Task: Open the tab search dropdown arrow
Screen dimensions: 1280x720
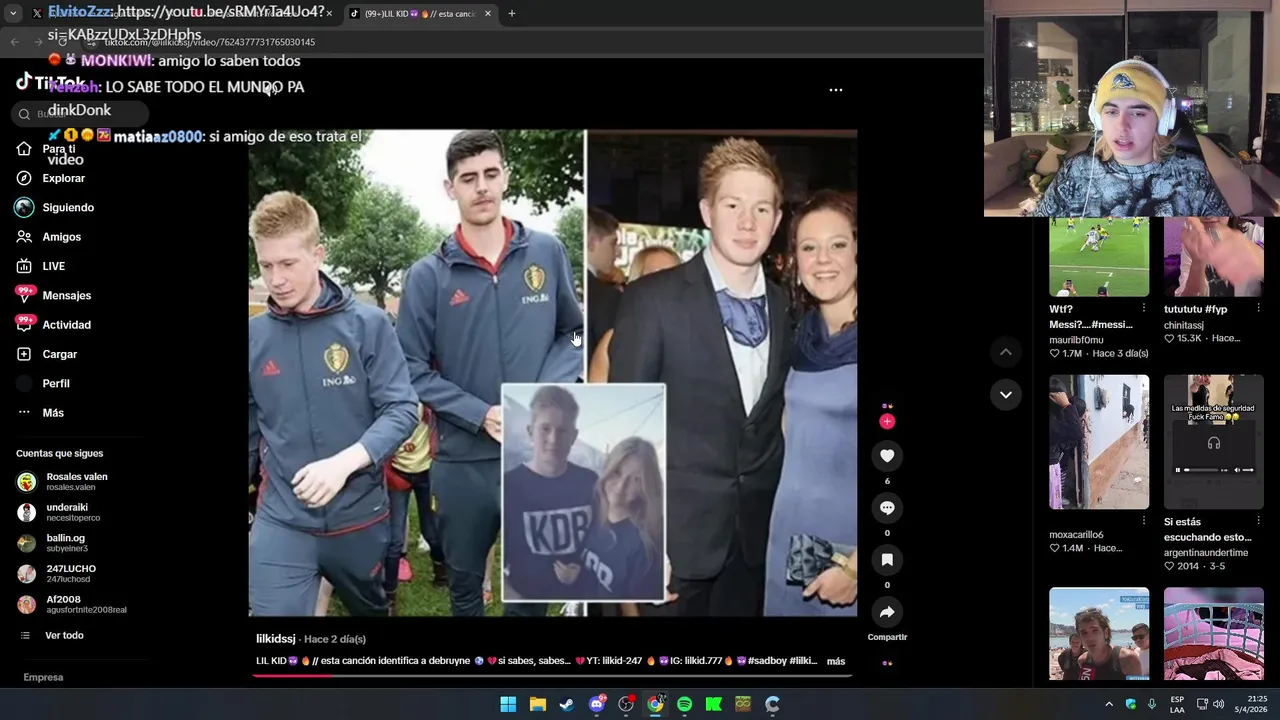Action: (12, 14)
